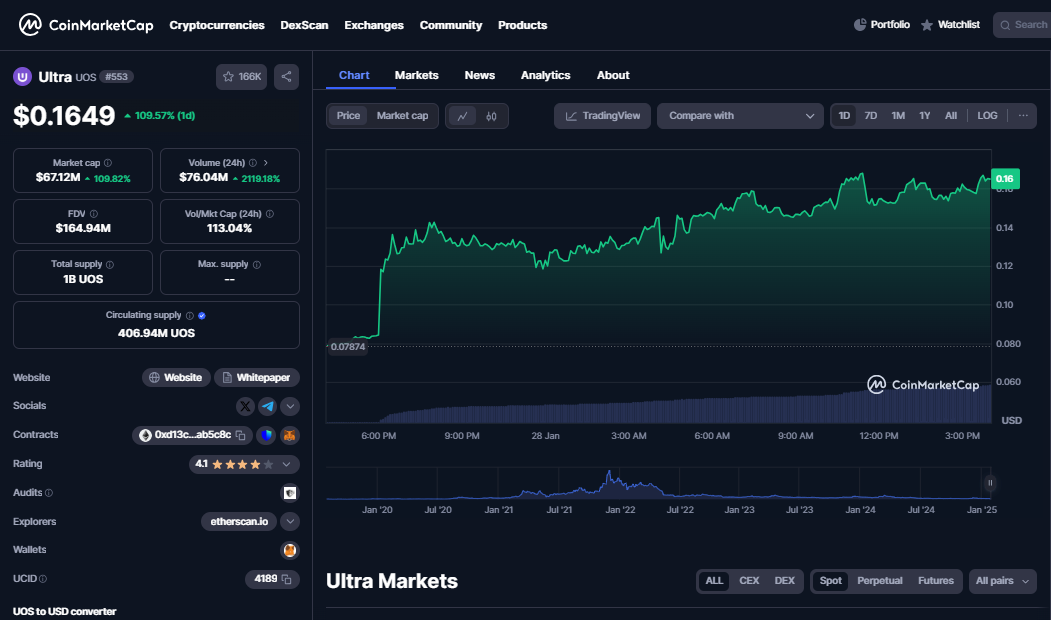Expand the All pairs dropdown
Viewport: 1051px width, 620px height.
[1002, 581]
